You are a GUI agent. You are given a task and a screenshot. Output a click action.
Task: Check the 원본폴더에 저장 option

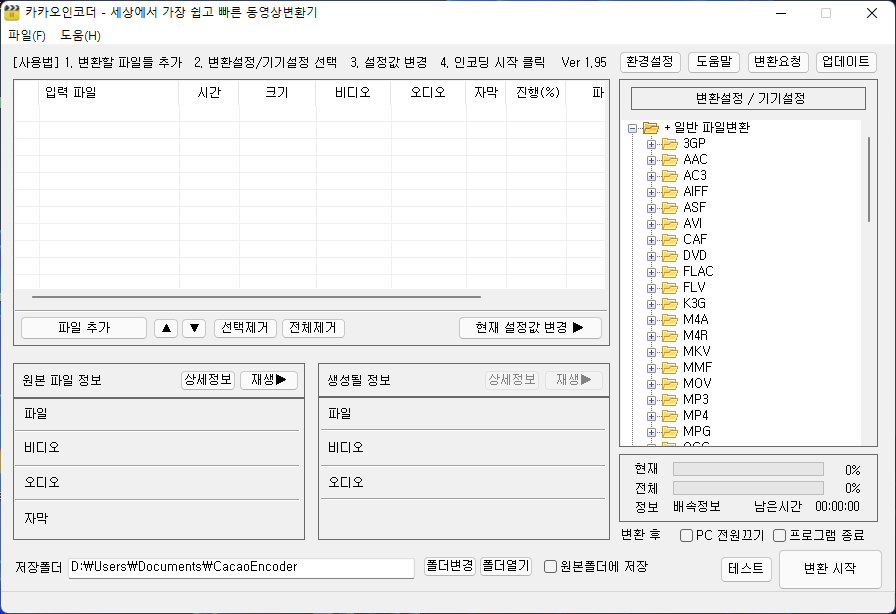(550, 567)
